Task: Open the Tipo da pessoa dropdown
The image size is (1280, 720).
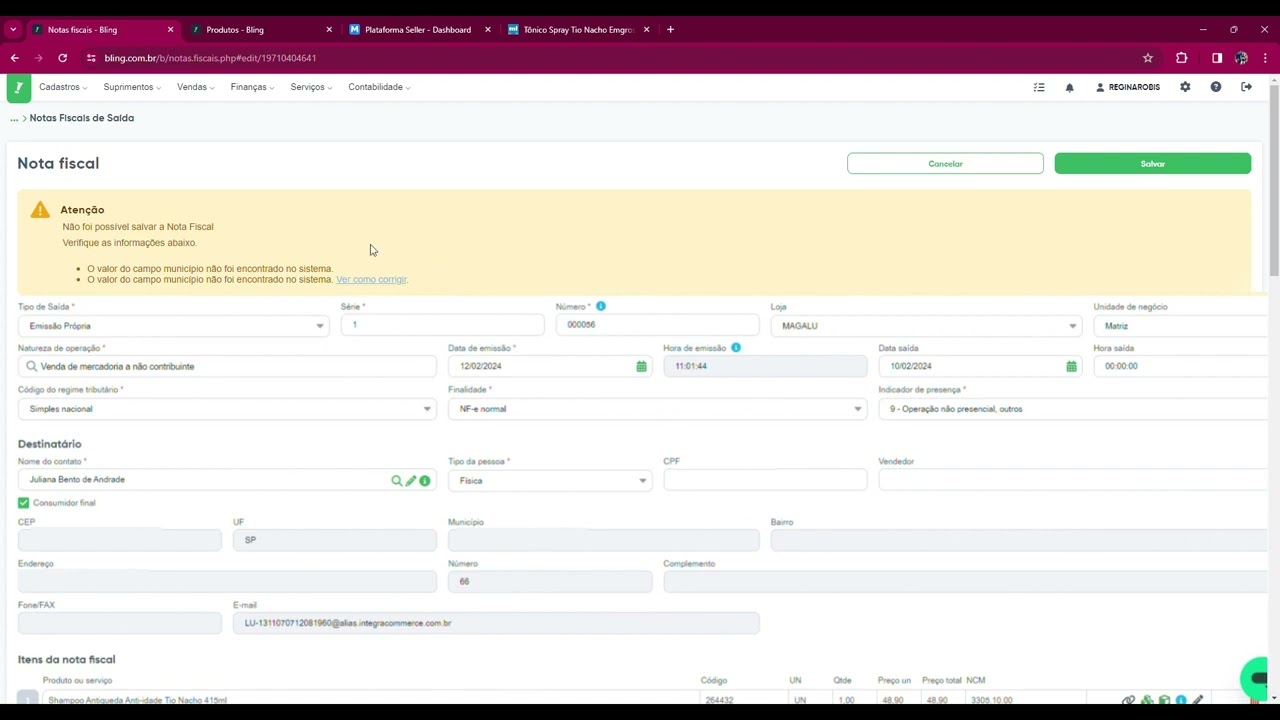Action: pyautogui.click(x=550, y=481)
